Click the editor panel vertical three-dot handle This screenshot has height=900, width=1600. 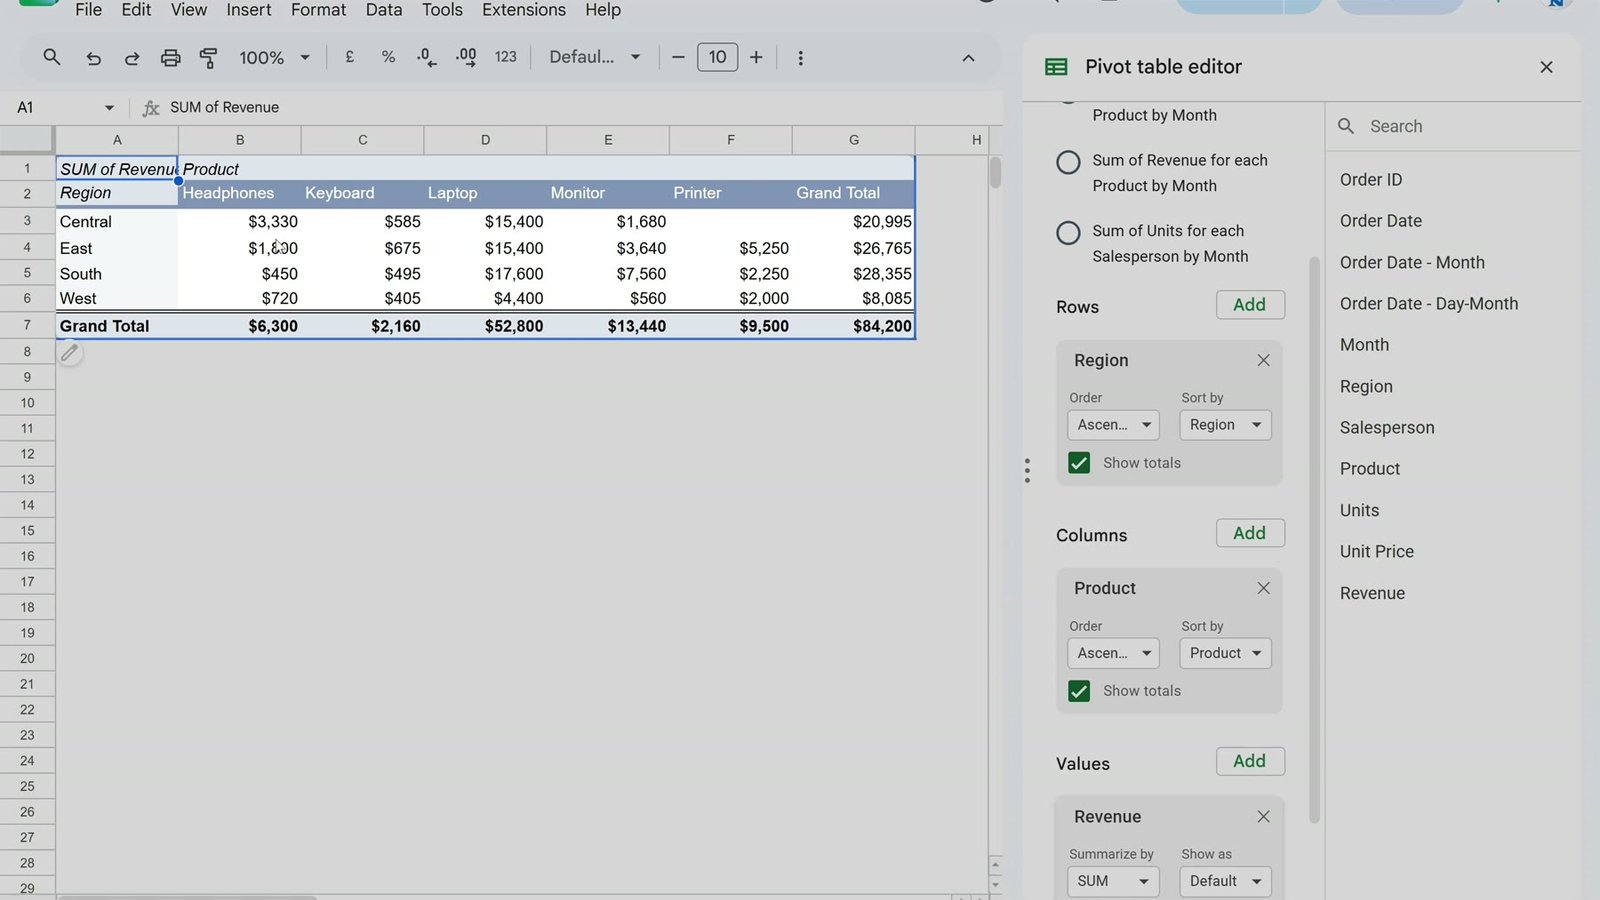pyautogui.click(x=1027, y=471)
